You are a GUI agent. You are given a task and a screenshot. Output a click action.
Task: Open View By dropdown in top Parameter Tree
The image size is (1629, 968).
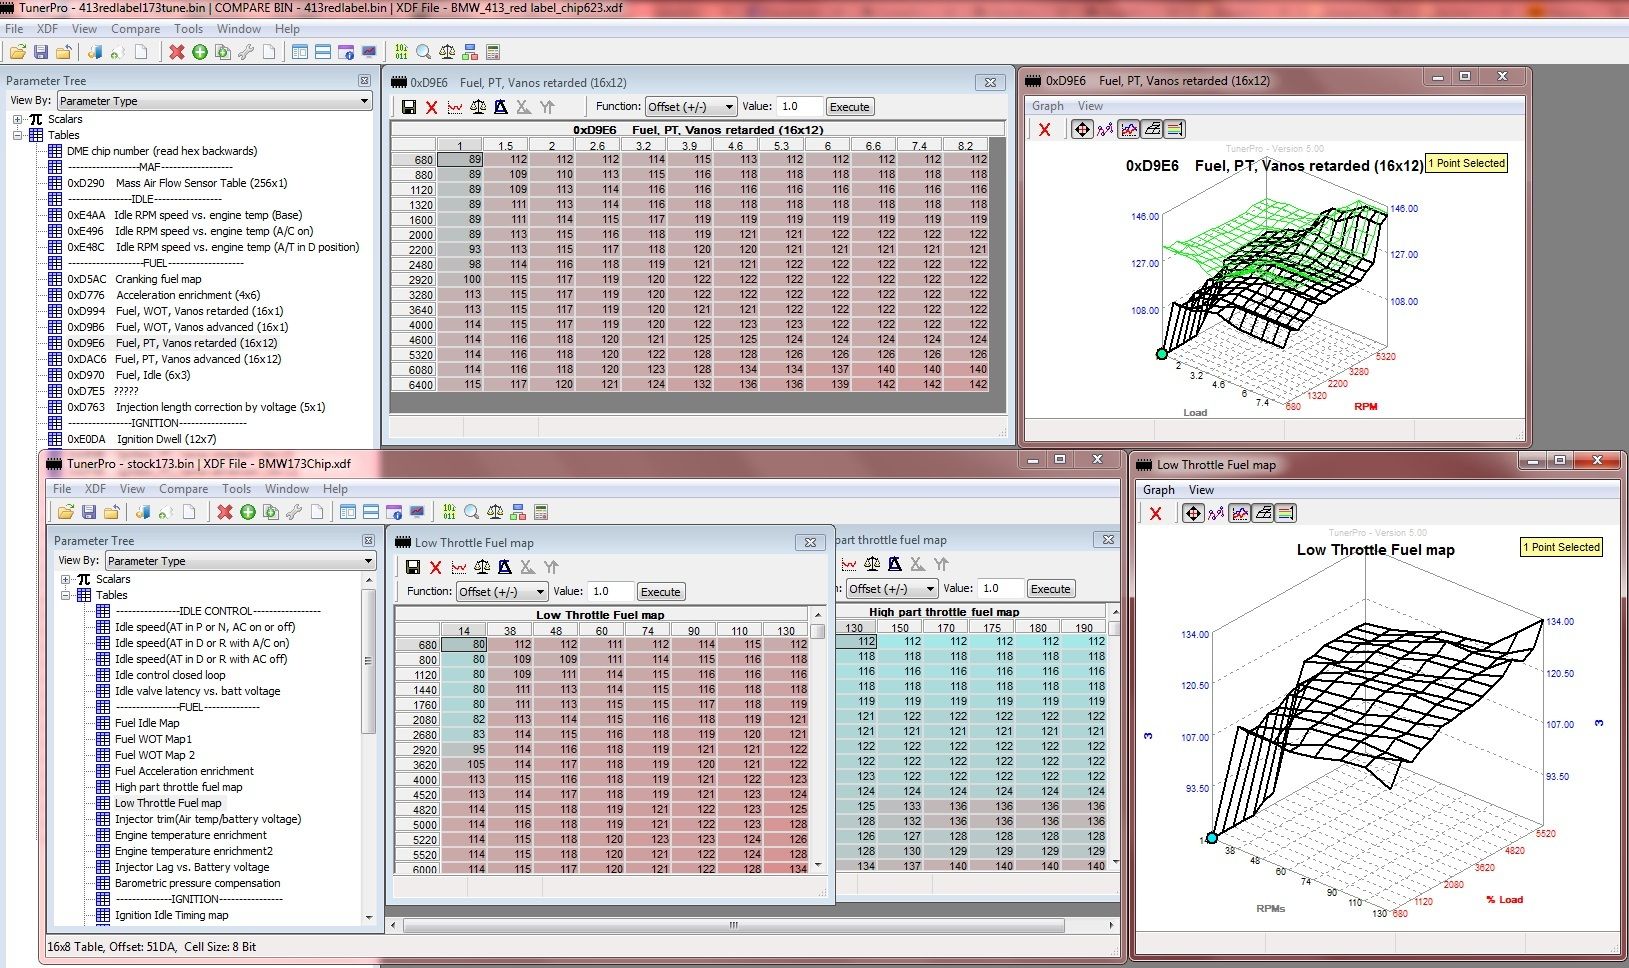click(x=364, y=101)
